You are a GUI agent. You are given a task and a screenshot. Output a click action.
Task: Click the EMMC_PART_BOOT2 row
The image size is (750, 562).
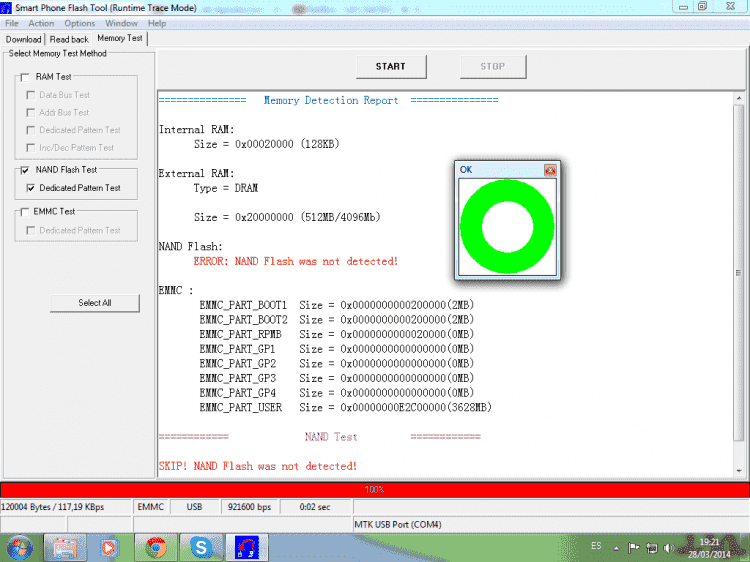pyautogui.click(x=337, y=320)
